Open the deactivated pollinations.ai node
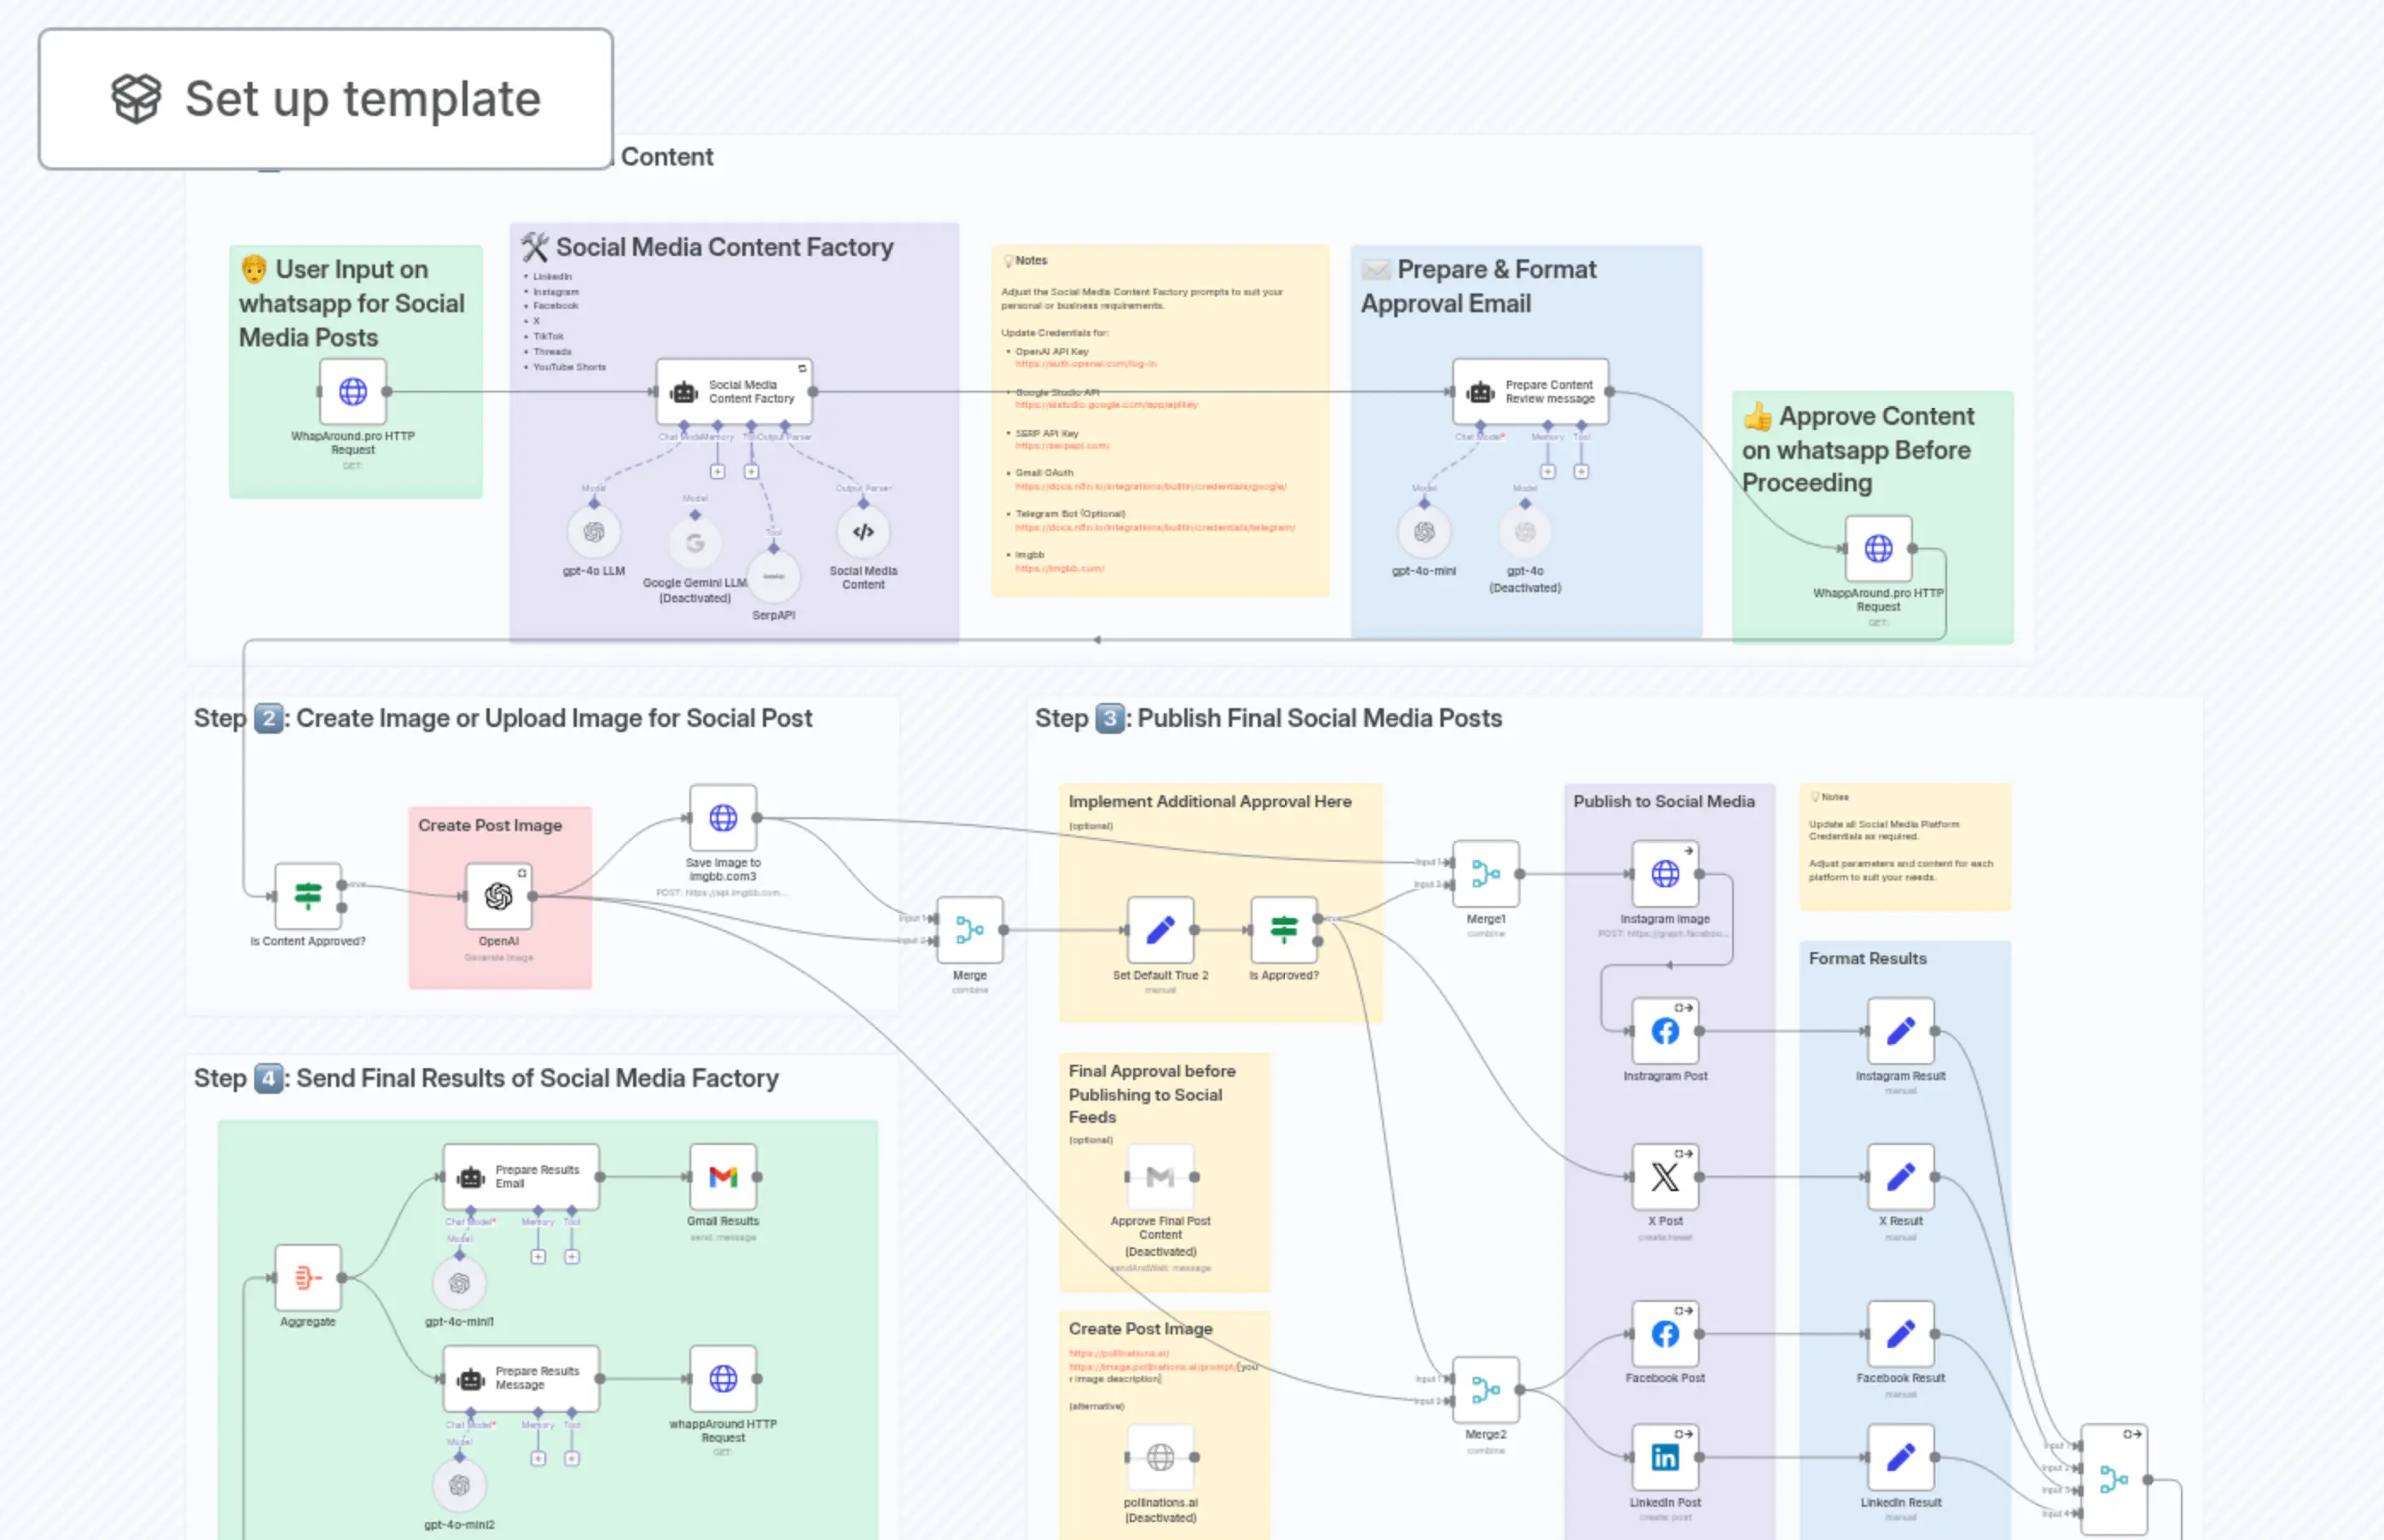Screen dimensions: 2384x1540 click(x=1162, y=1458)
